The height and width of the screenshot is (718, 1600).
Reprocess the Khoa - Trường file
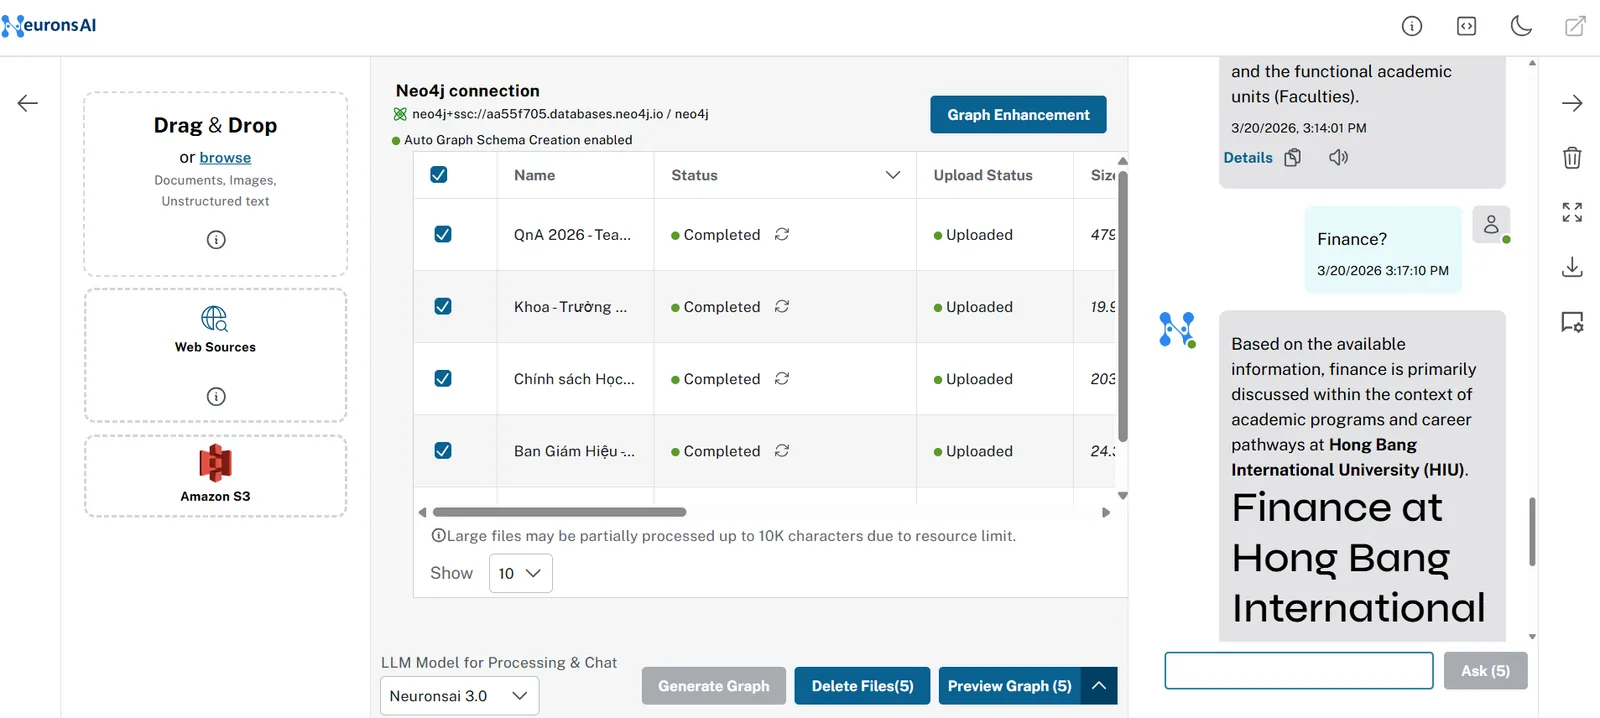pyautogui.click(x=782, y=306)
